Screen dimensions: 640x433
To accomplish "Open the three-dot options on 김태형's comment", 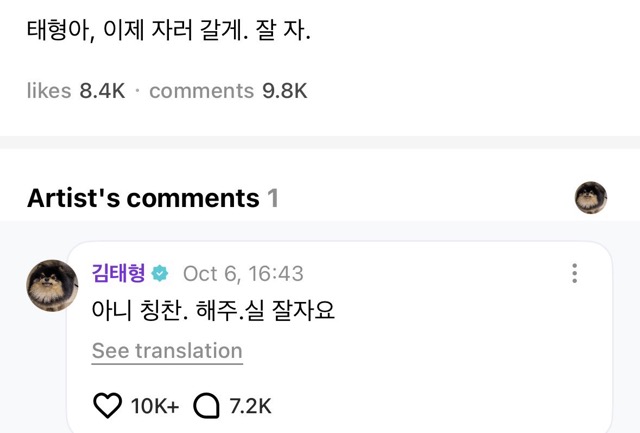I will (574, 274).
